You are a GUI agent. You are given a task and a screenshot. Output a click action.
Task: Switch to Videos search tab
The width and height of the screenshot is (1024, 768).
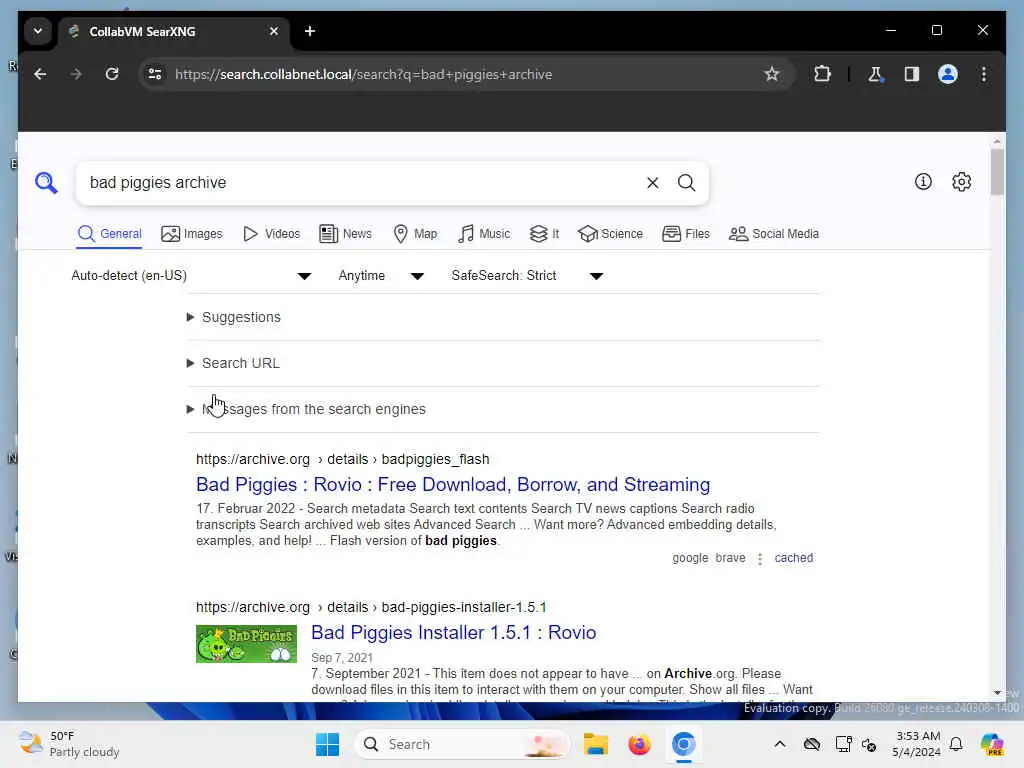coord(271,234)
